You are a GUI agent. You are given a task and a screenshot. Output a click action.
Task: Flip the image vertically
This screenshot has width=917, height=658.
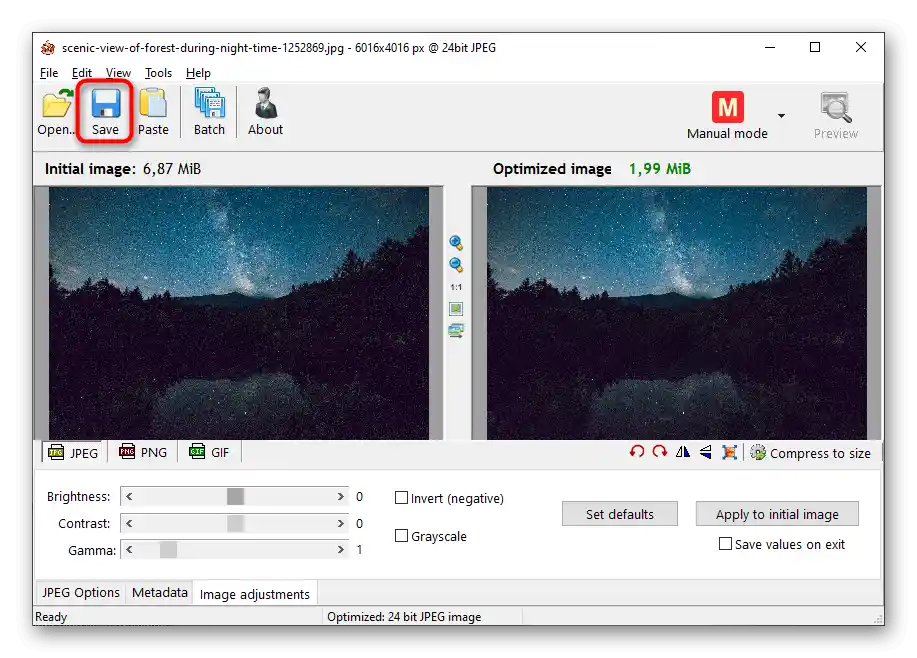[706, 452]
